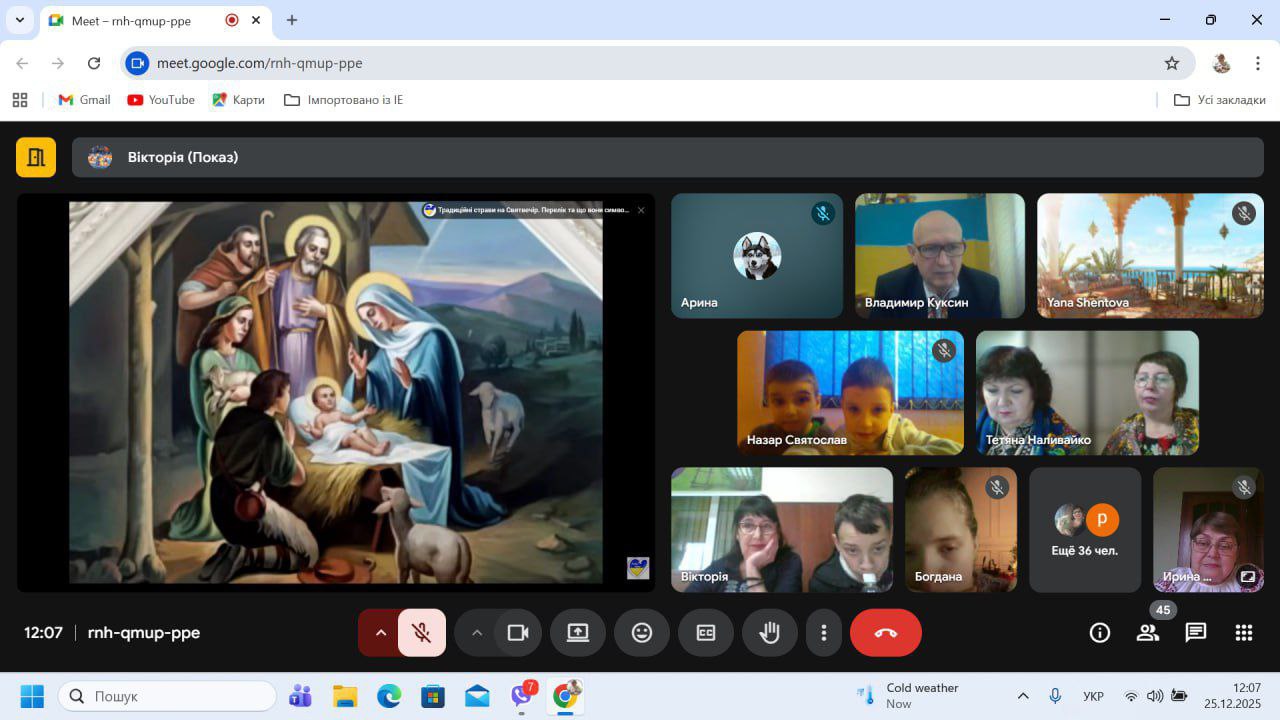This screenshot has width=1280, height=720.
Task: Open the Viber icon in the taskbar
Action: pyautogui.click(x=521, y=696)
